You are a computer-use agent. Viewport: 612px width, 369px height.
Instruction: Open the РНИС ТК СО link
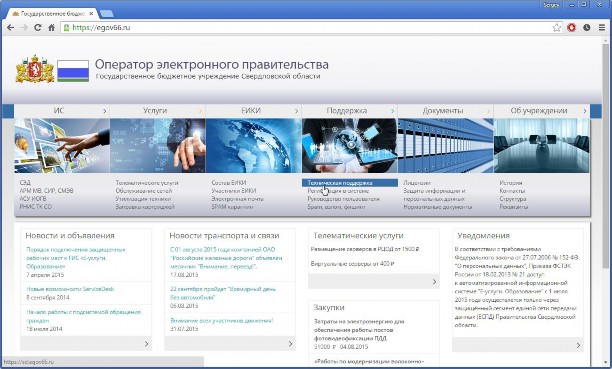coord(36,207)
